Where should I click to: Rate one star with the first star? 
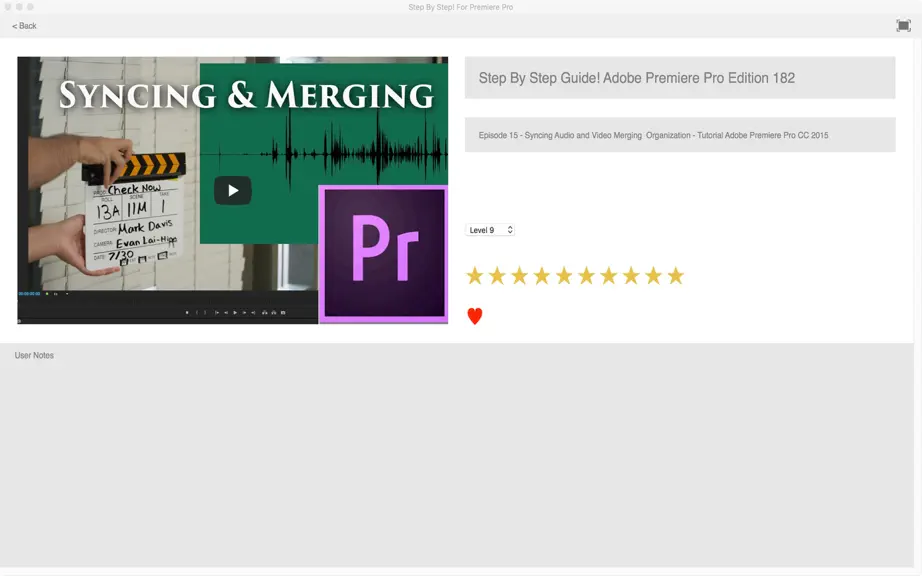475,275
